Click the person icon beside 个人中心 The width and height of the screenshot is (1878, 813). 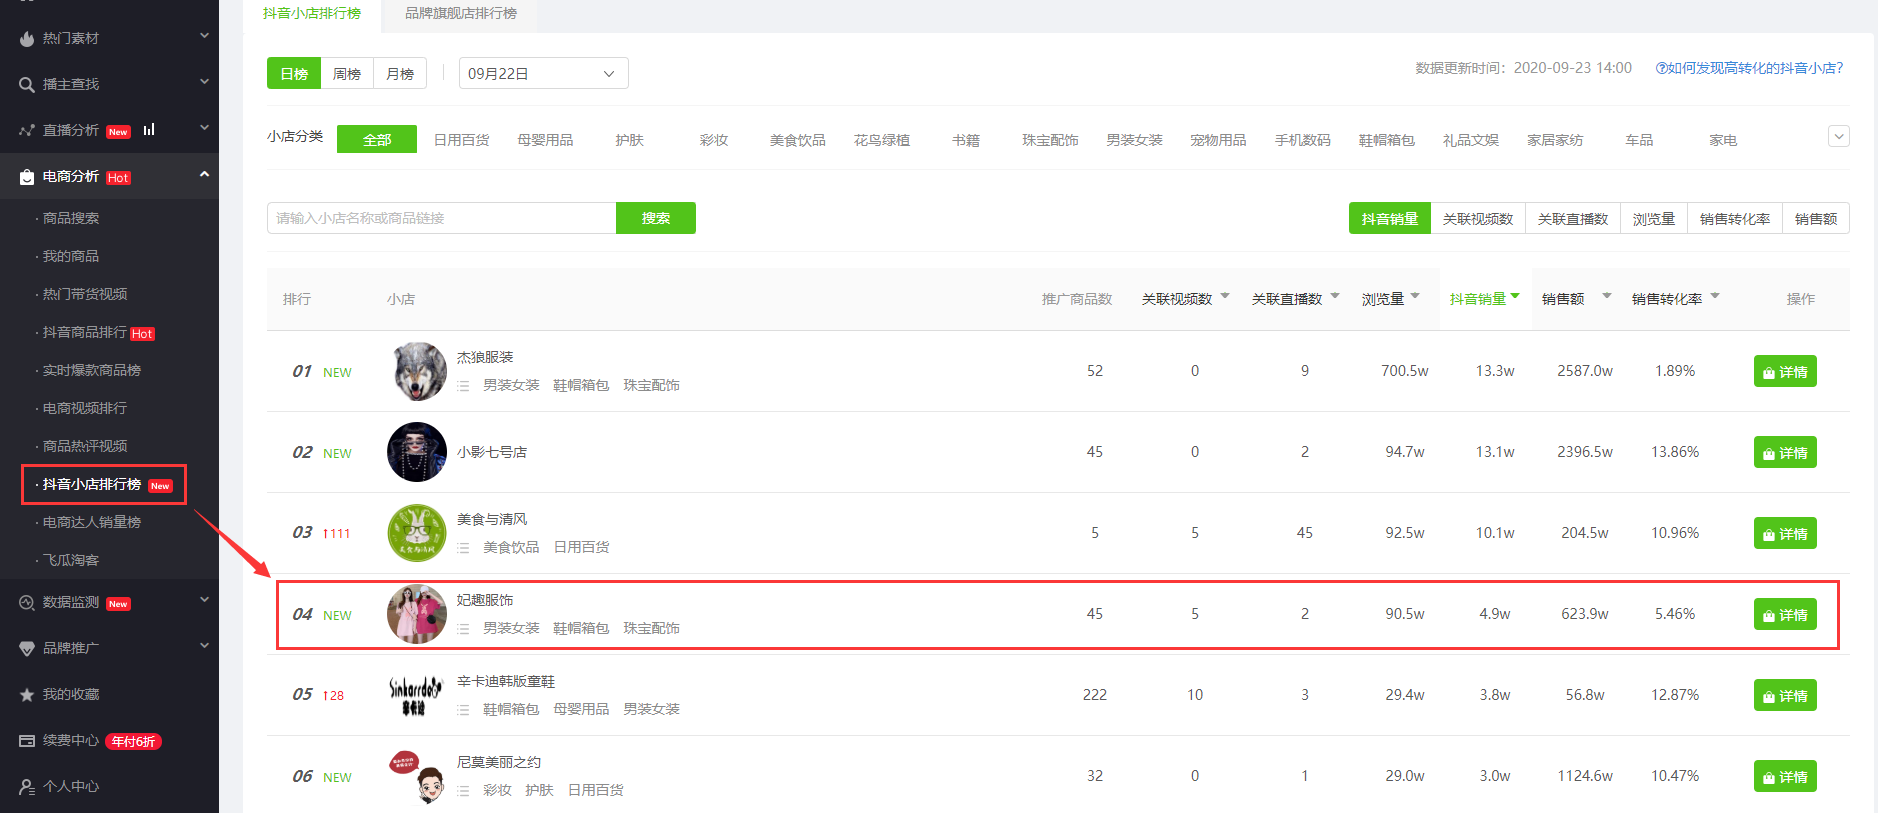click(x=27, y=787)
